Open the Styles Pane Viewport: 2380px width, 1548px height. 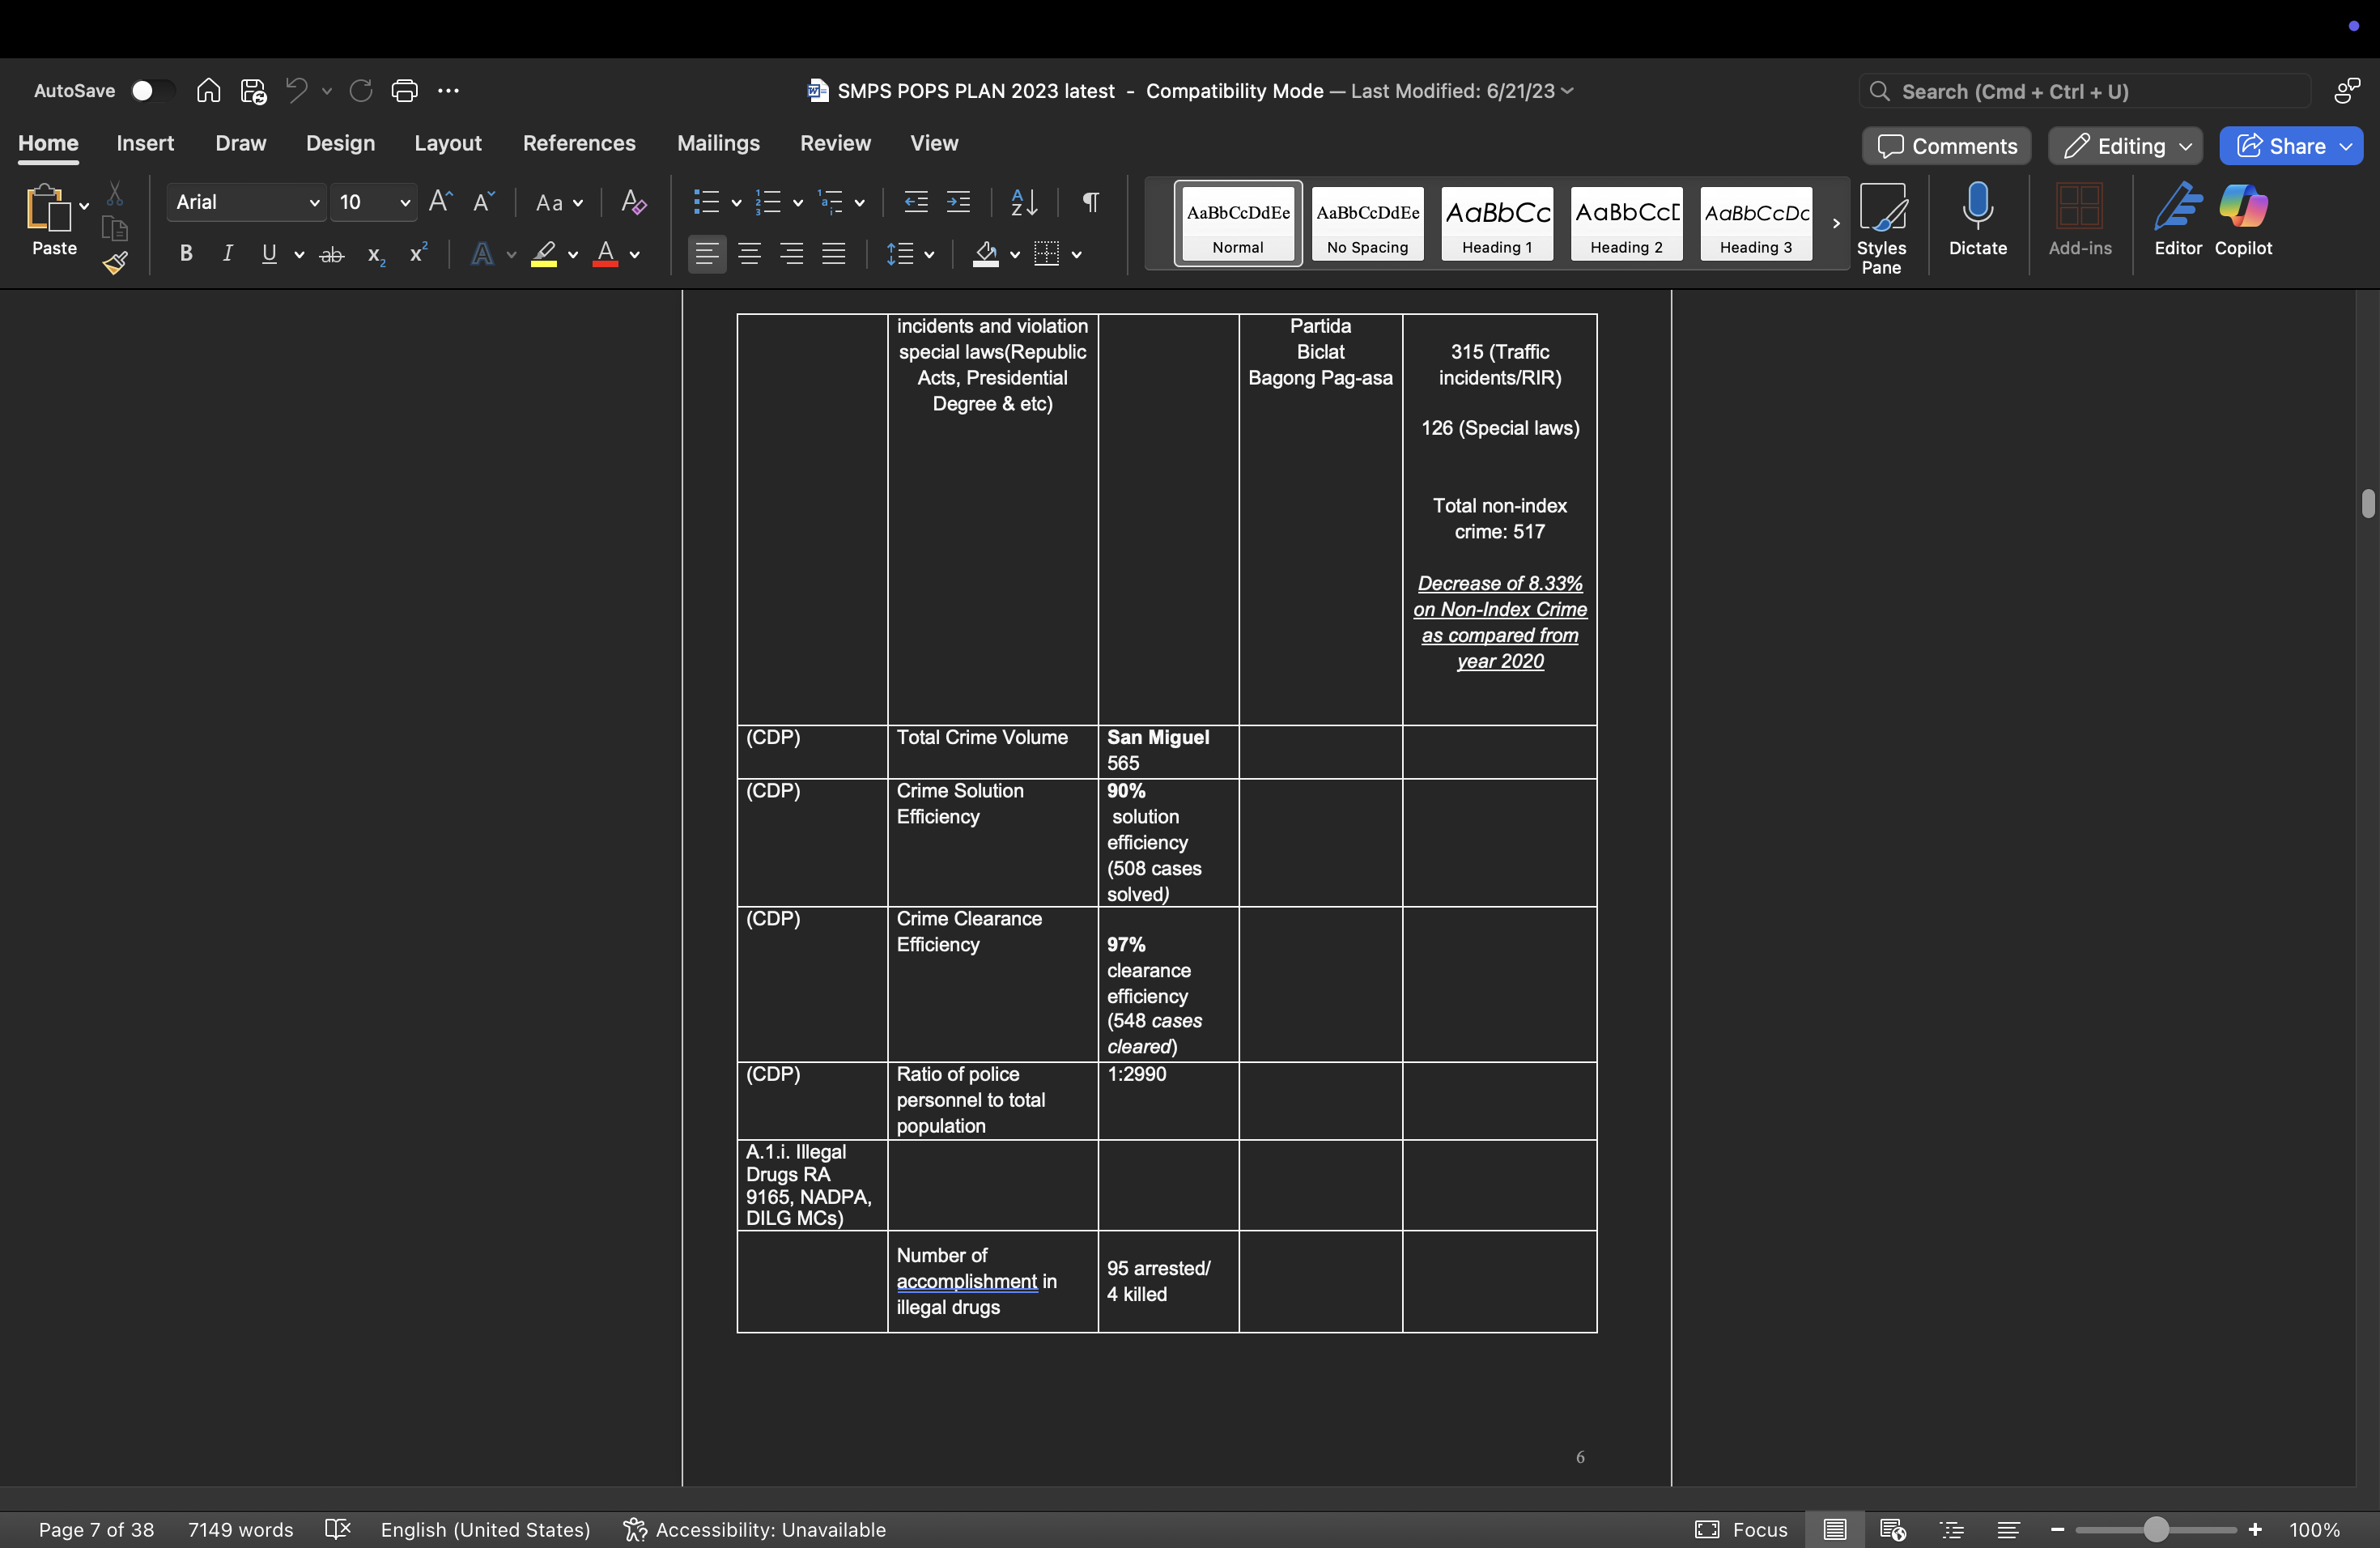1881,228
